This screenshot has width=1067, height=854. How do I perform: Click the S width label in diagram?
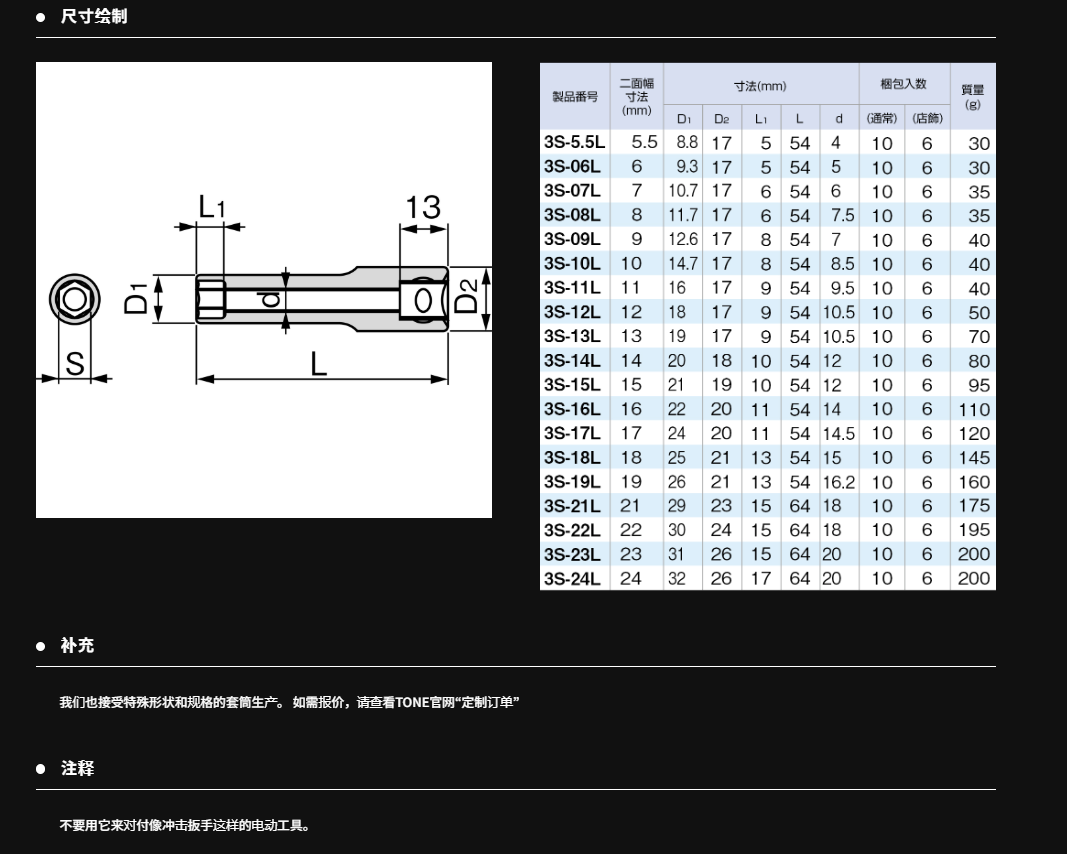click(75, 365)
